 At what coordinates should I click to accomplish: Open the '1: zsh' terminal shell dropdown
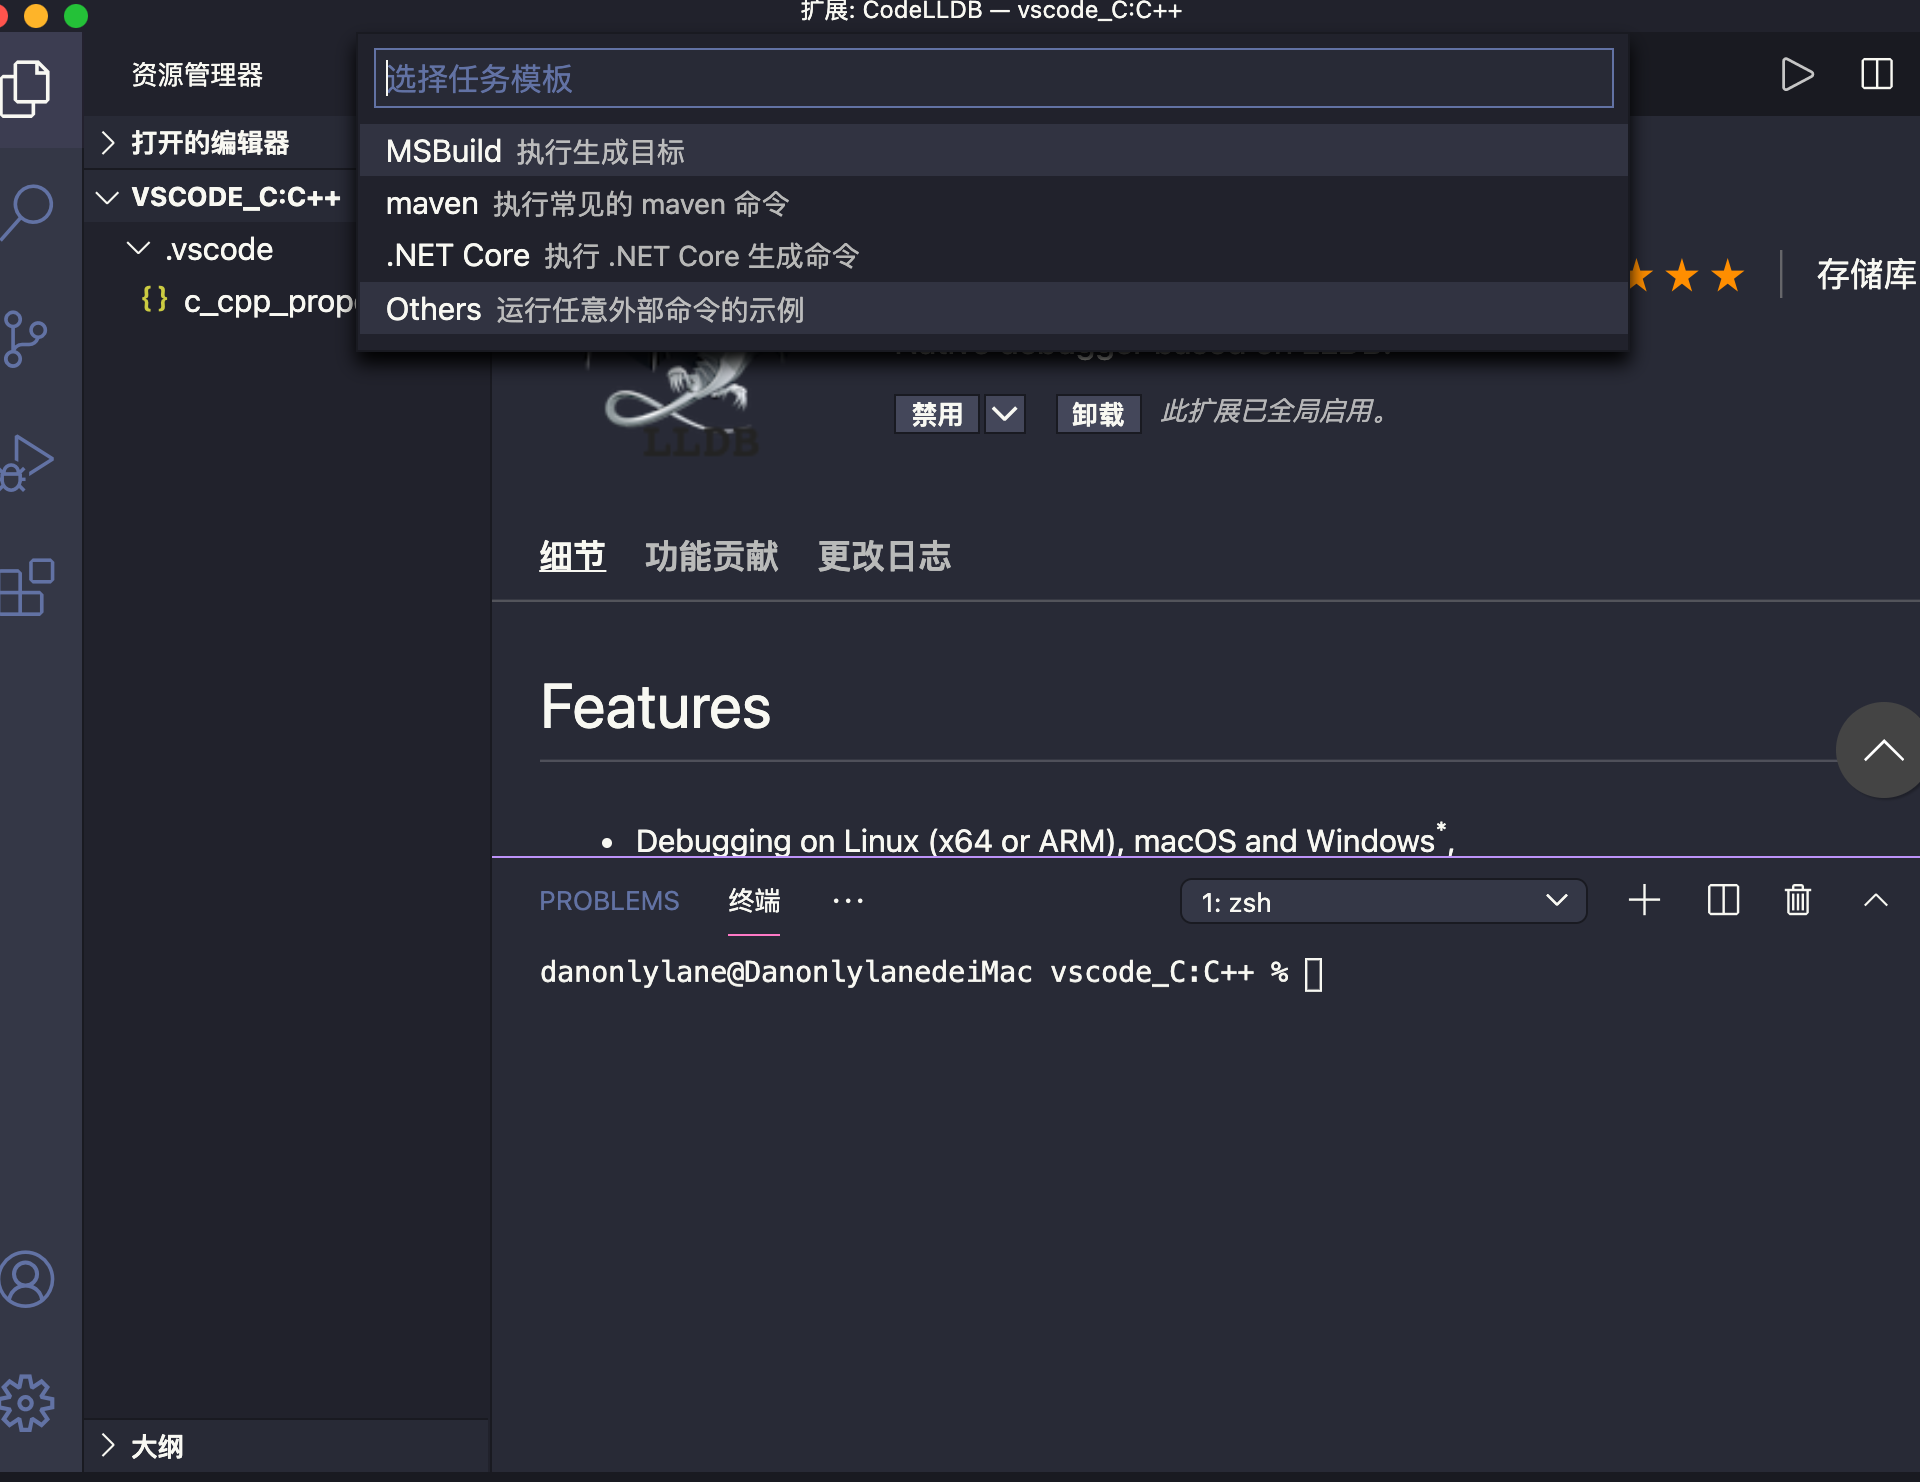(x=1383, y=901)
